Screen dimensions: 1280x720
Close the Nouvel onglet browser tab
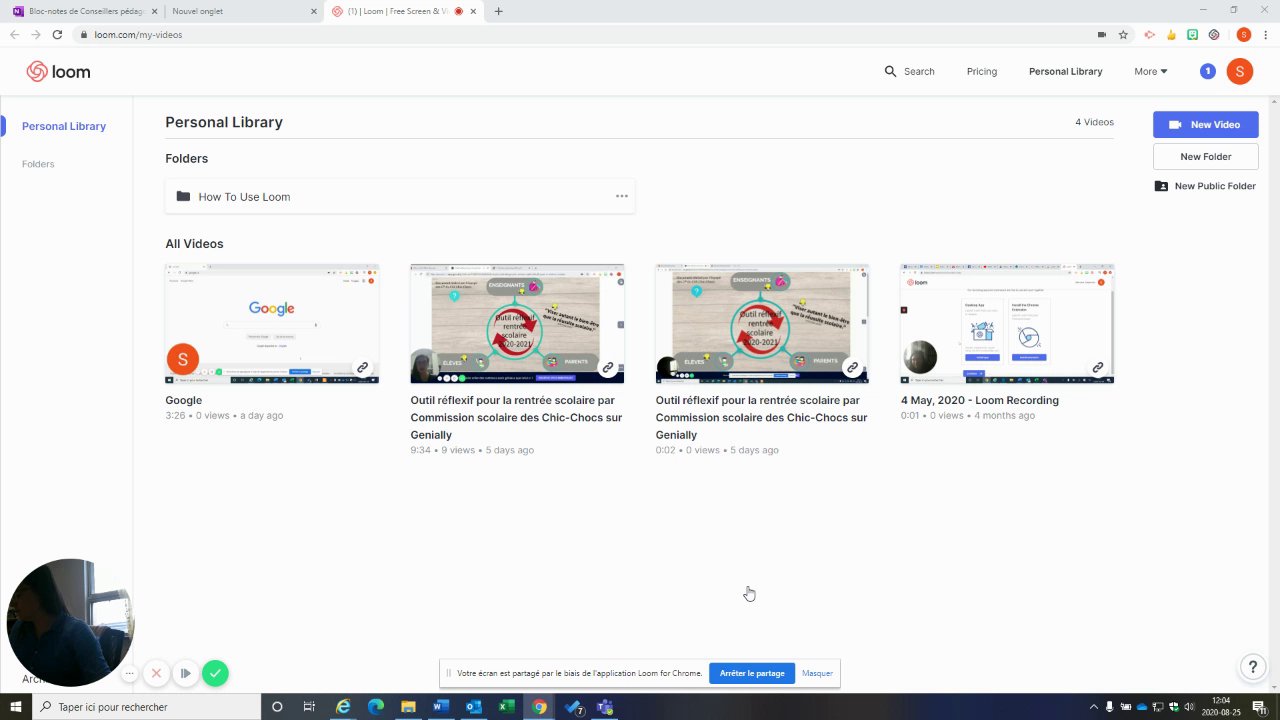[313, 12]
